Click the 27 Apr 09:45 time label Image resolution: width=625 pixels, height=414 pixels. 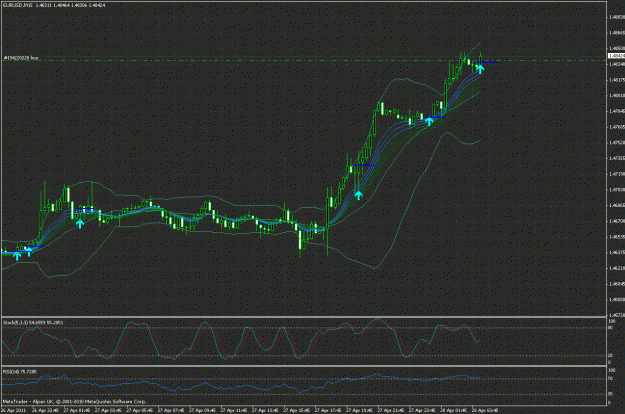(202, 410)
